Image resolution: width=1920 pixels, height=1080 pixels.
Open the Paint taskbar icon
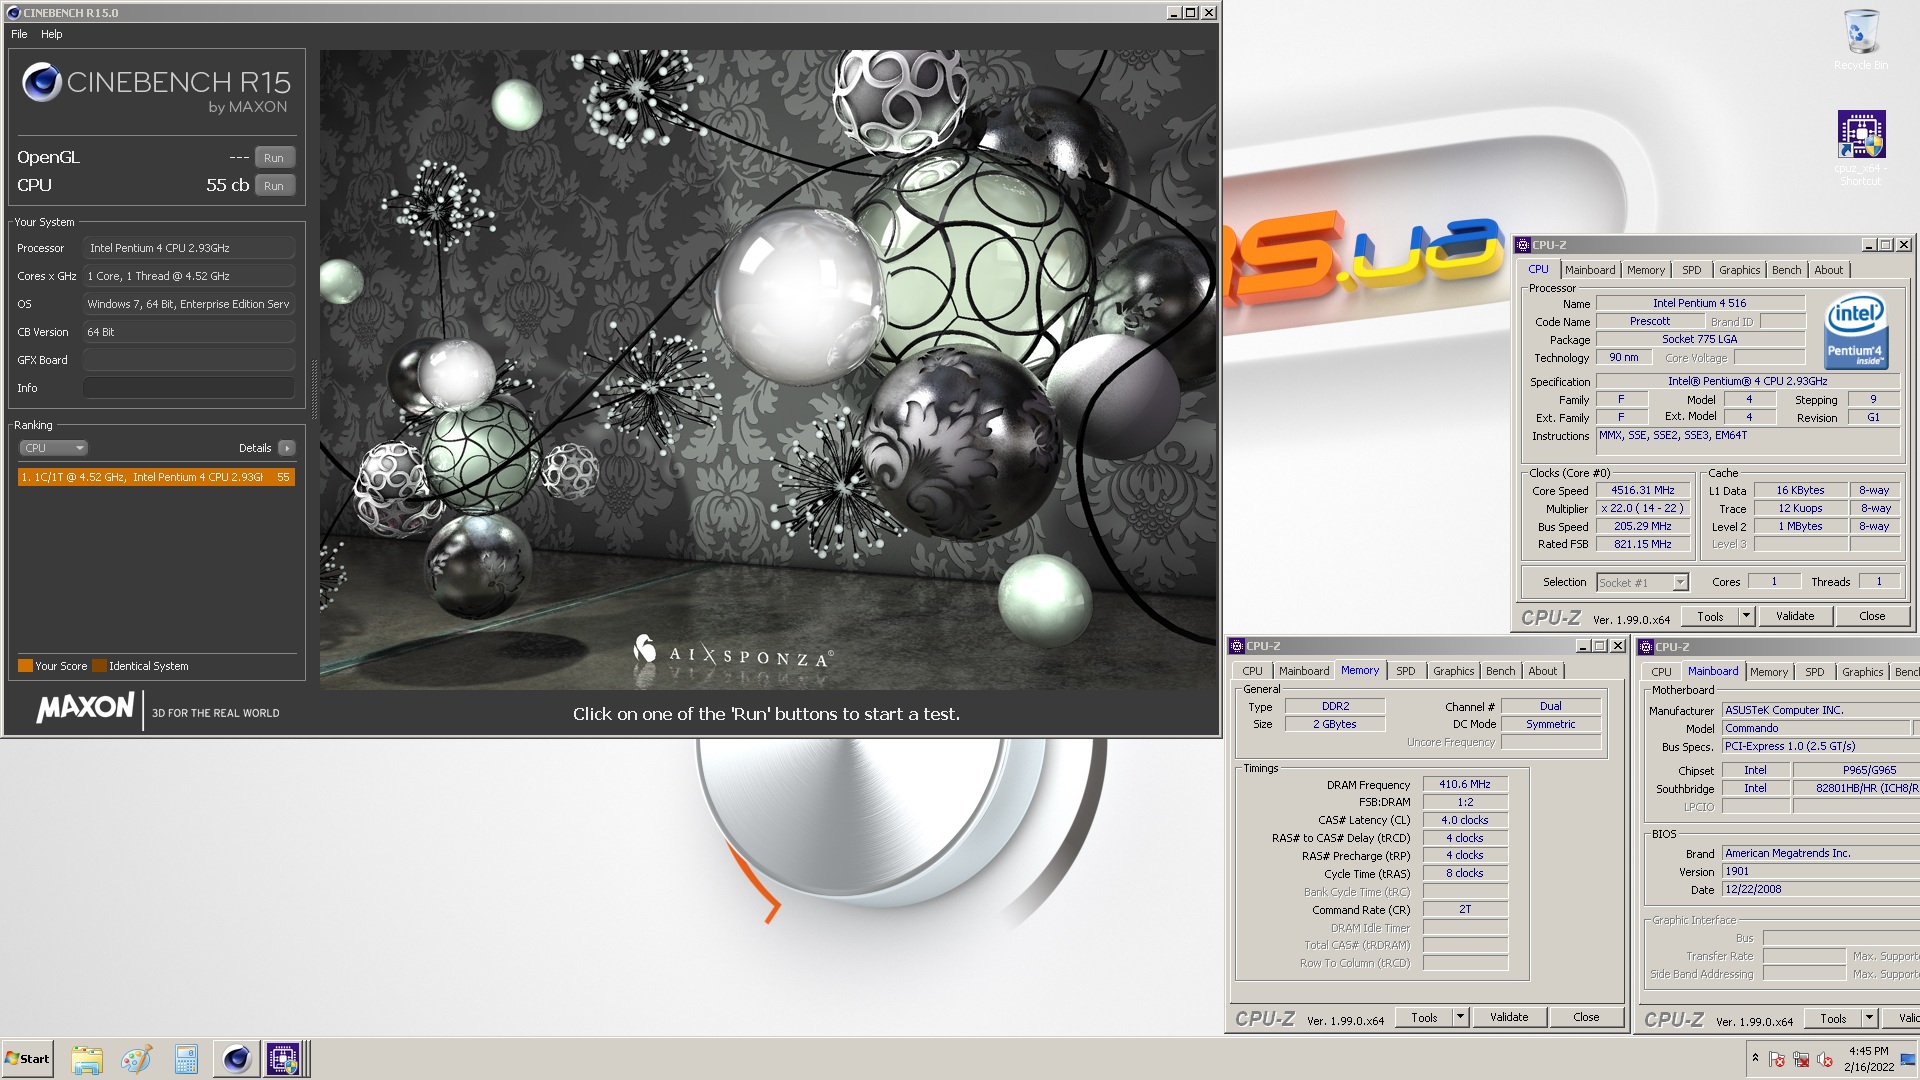(136, 1059)
